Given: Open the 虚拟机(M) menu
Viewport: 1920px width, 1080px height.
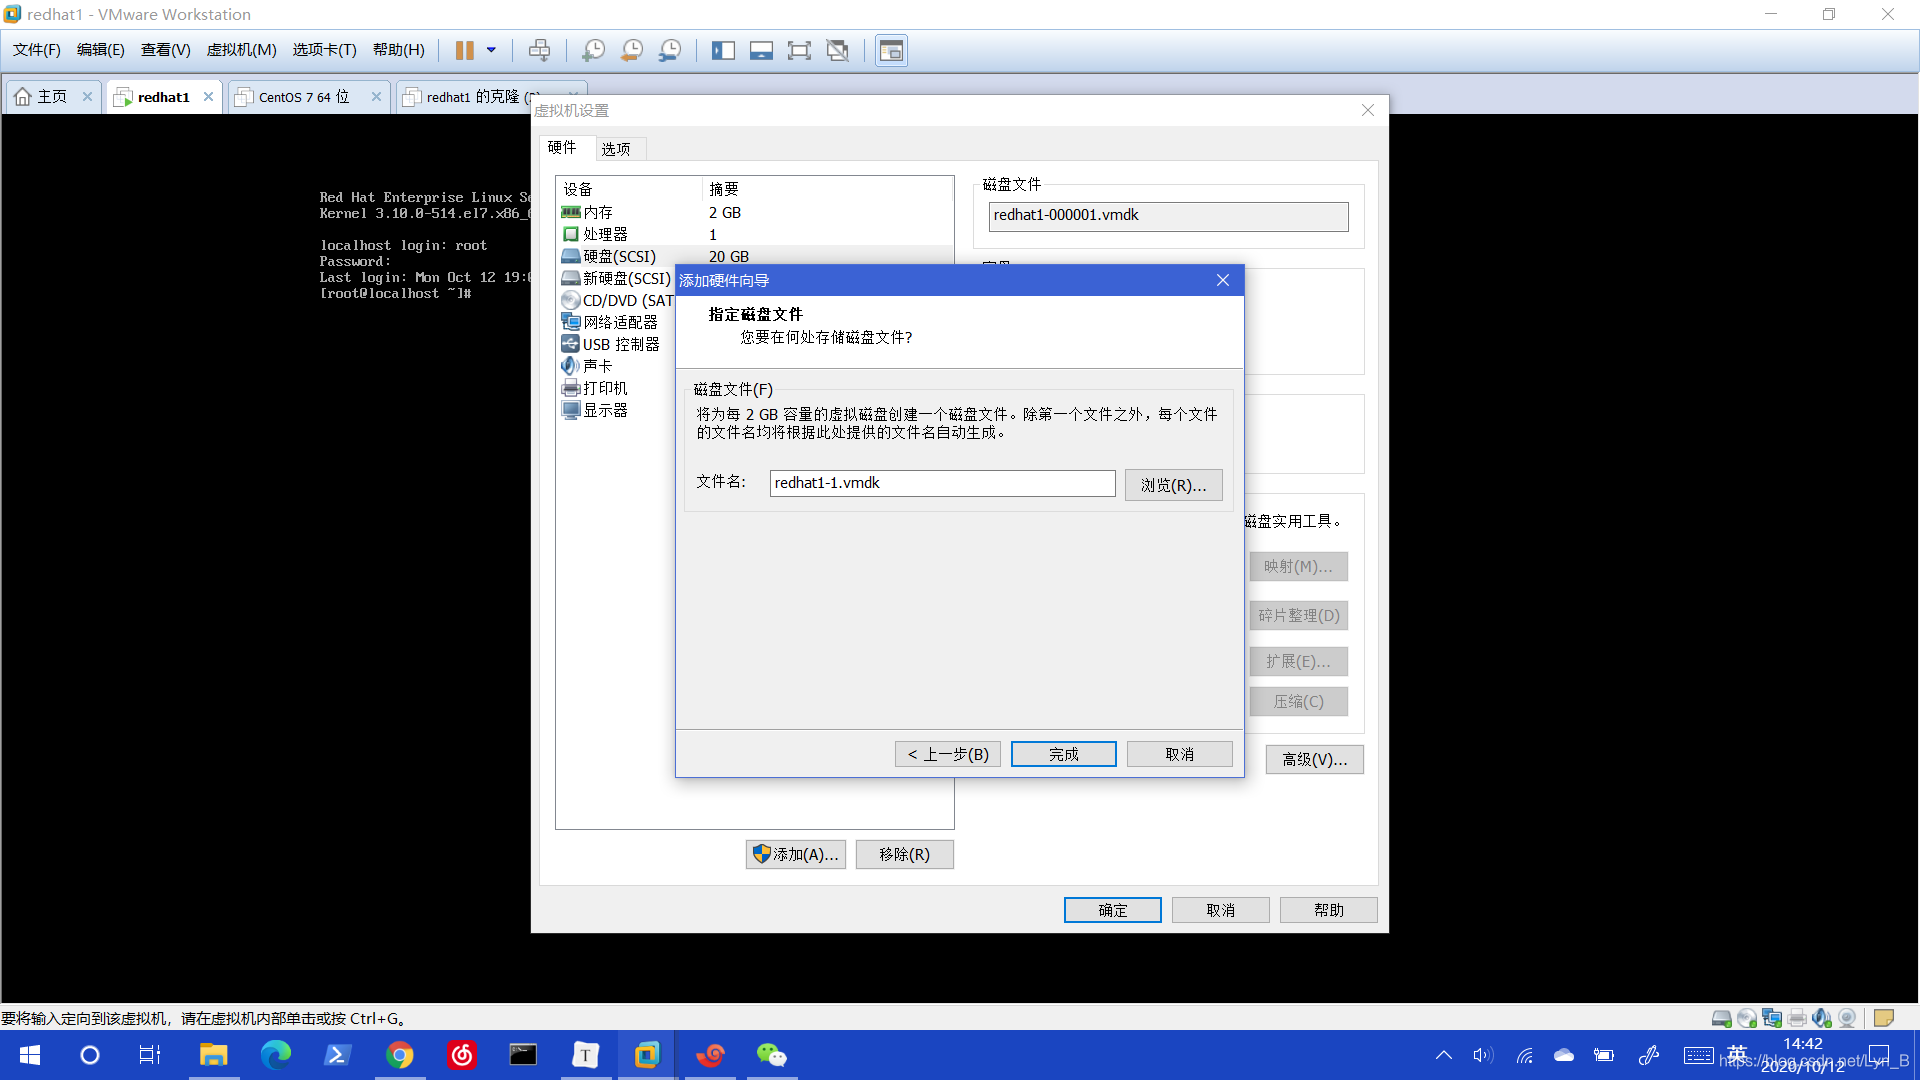Looking at the screenshot, I should click(x=241, y=50).
